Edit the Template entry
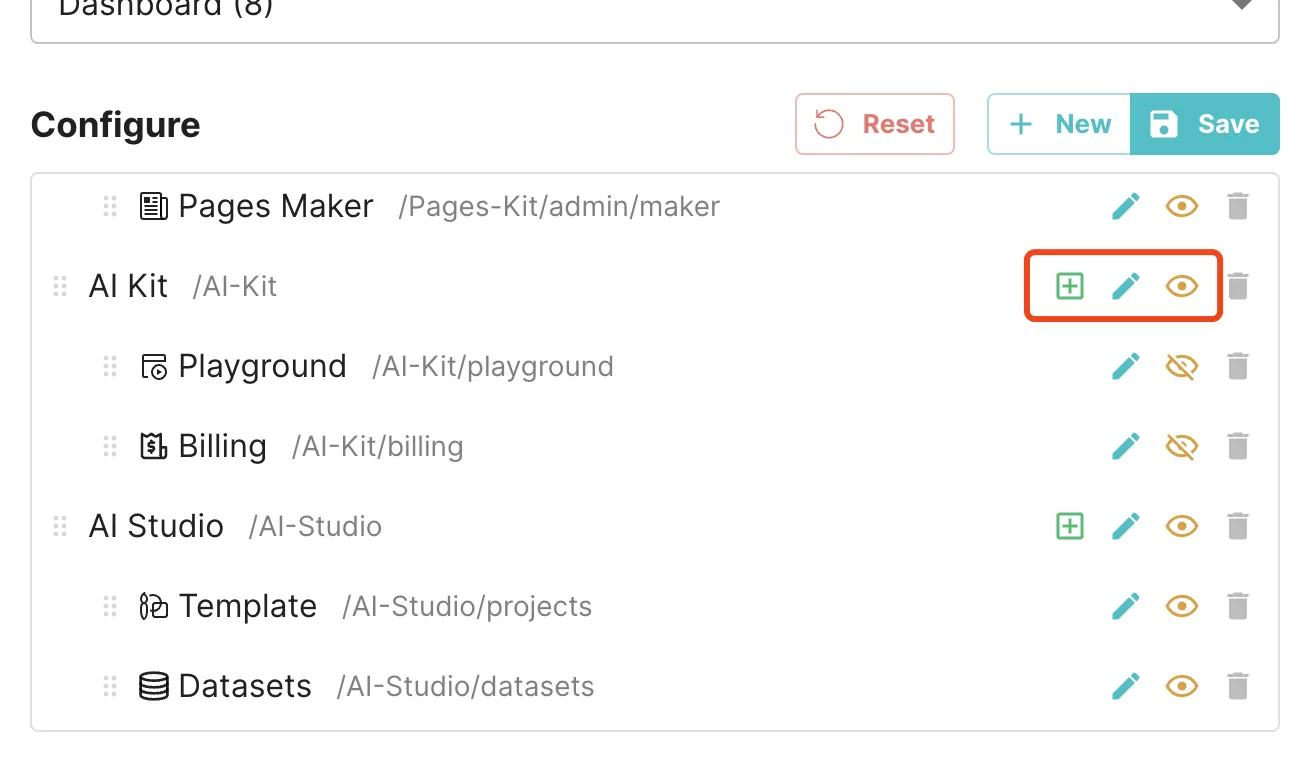Image resolution: width=1298 pixels, height=758 pixels. (x=1126, y=607)
